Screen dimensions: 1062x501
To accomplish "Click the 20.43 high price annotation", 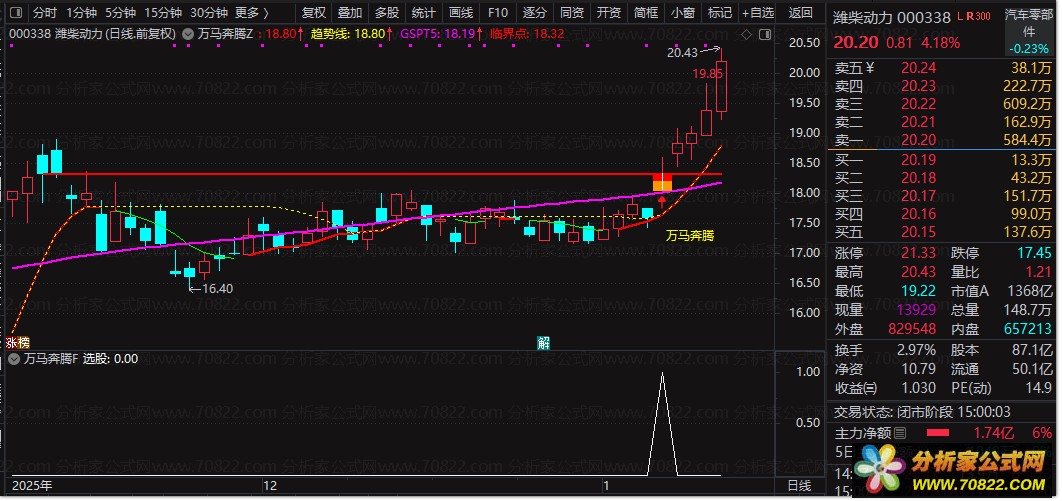I will (x=681, y=52).
